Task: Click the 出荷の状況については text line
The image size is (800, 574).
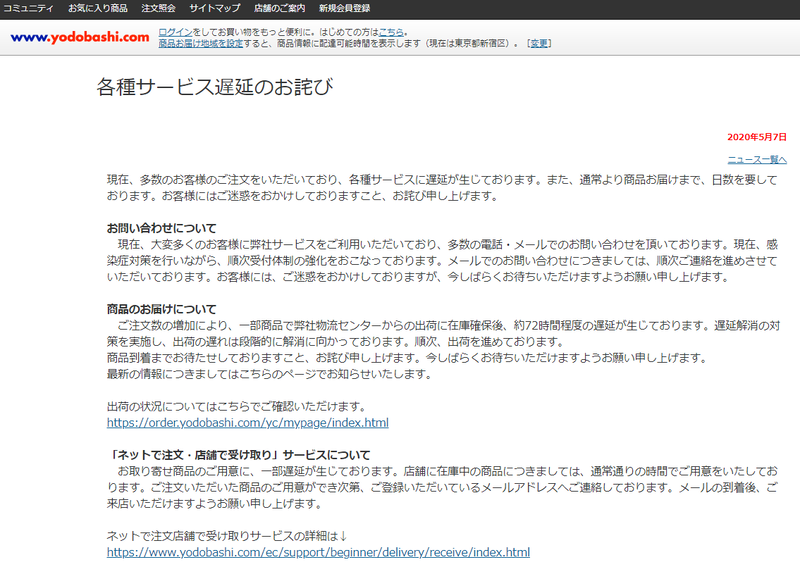Action: click(x=235, y=407)
